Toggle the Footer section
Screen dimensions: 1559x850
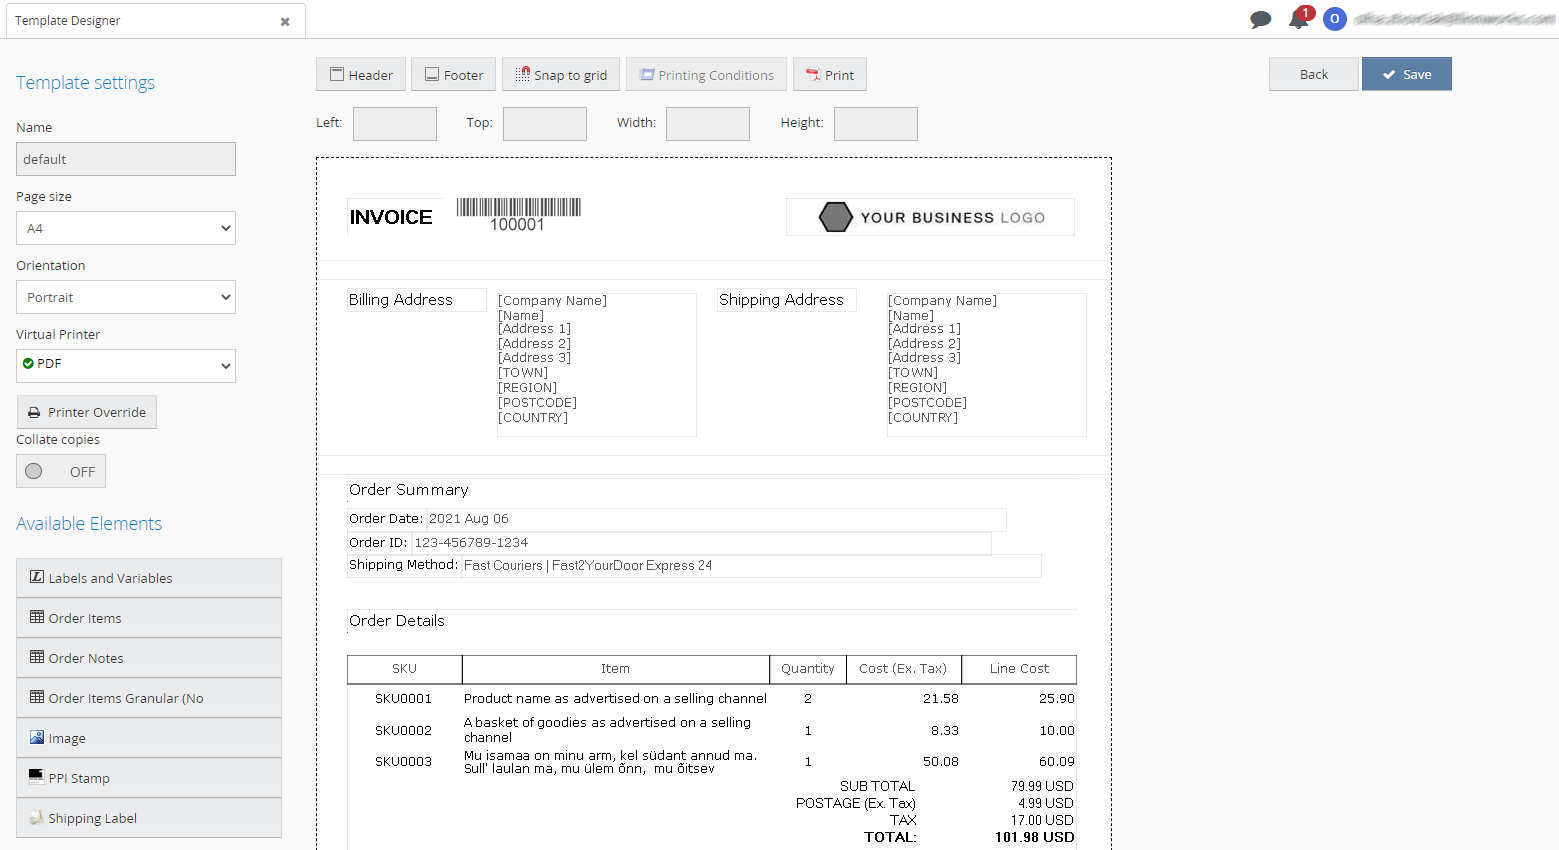point(453,75)
